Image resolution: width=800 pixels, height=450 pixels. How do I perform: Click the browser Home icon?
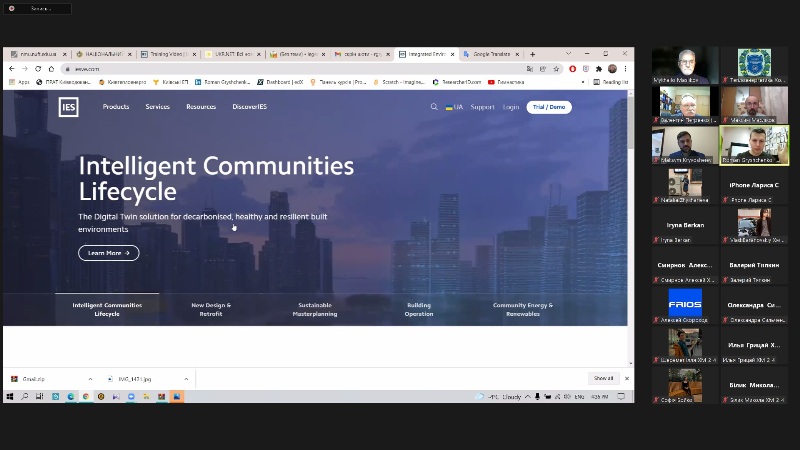[x=51, y=68]
